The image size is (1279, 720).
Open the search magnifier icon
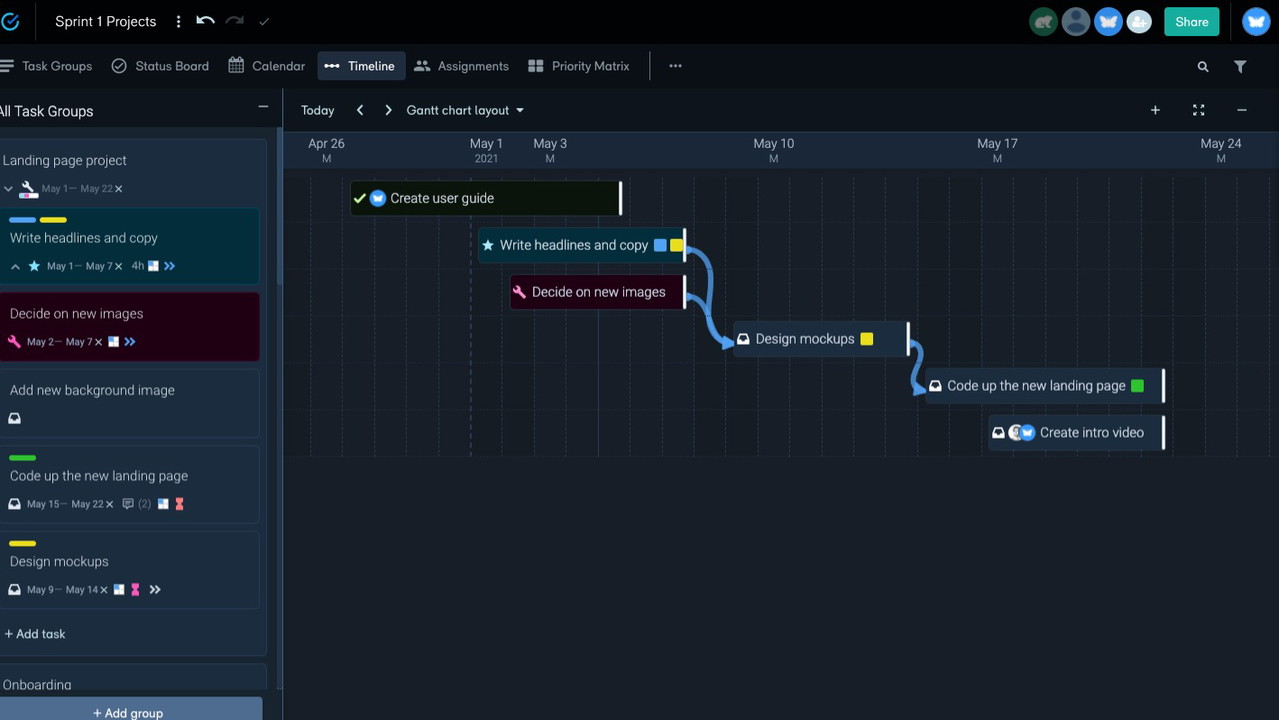click(x=1203, y=66)
